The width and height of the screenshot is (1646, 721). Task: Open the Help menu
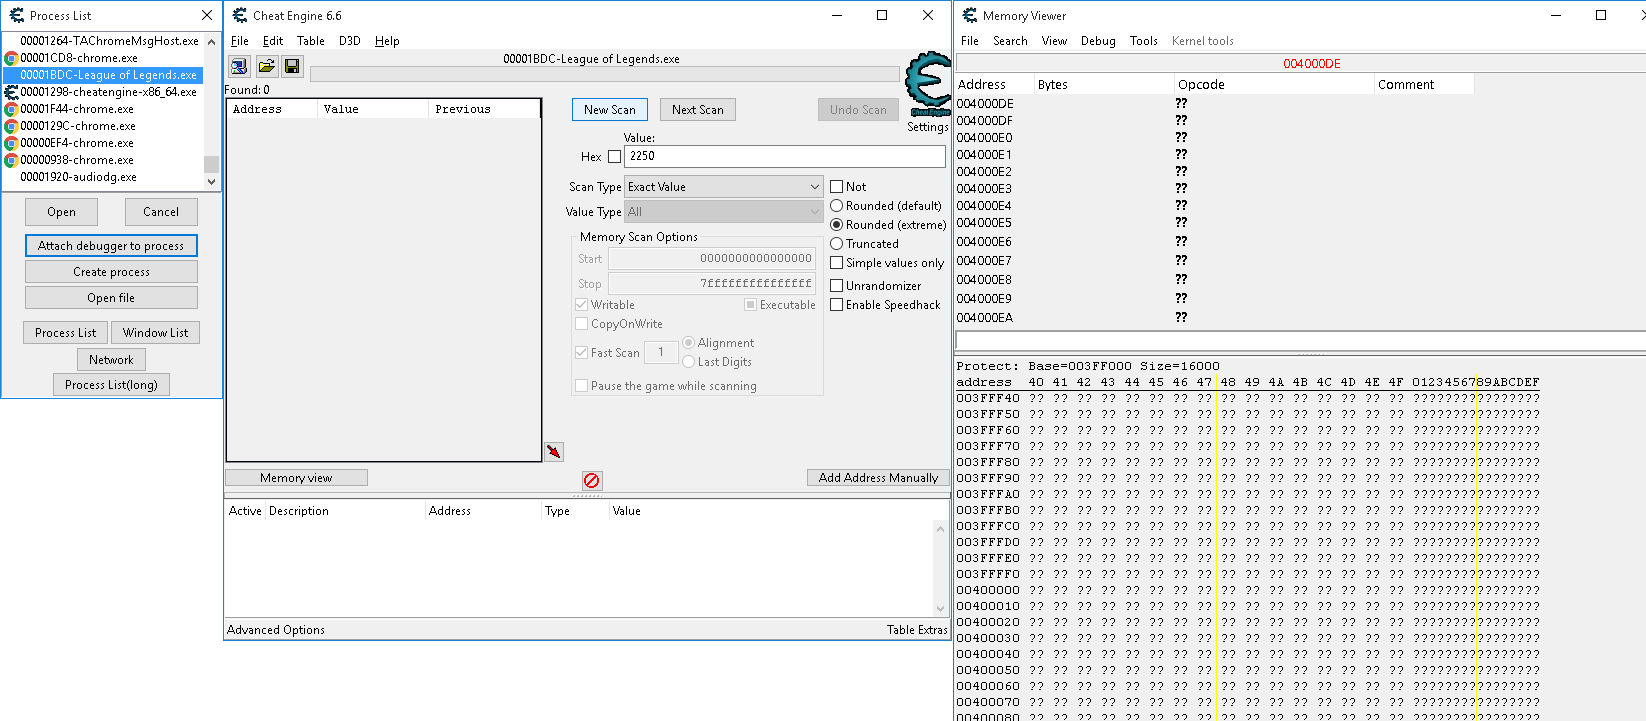[x=387, y=41]
